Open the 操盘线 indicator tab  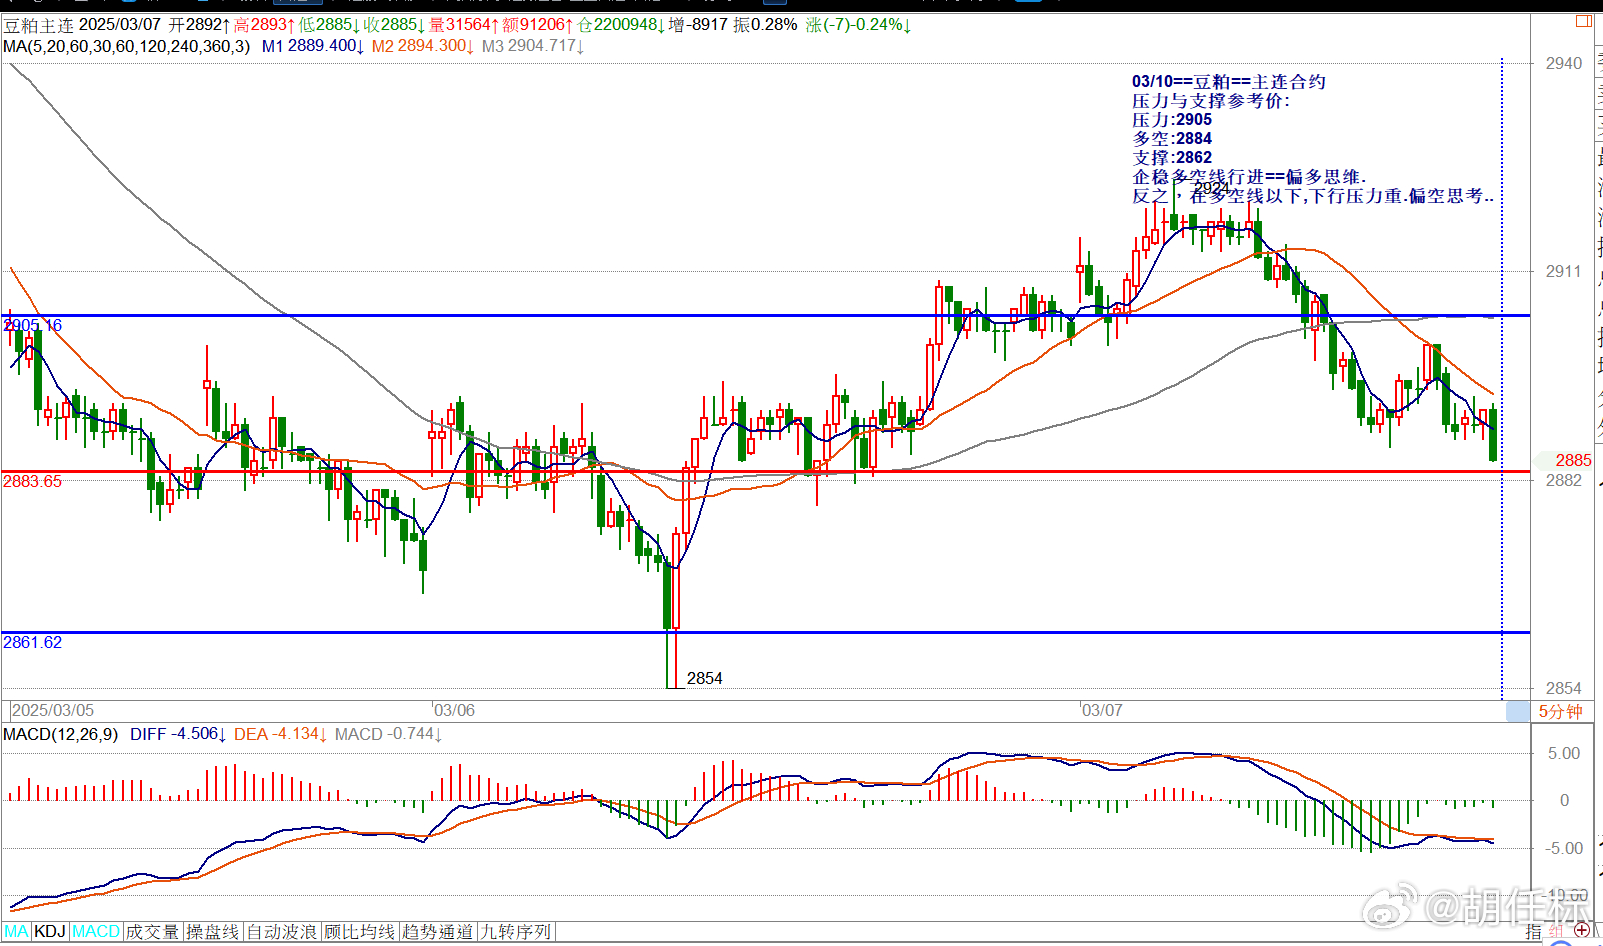coord(213,932)
